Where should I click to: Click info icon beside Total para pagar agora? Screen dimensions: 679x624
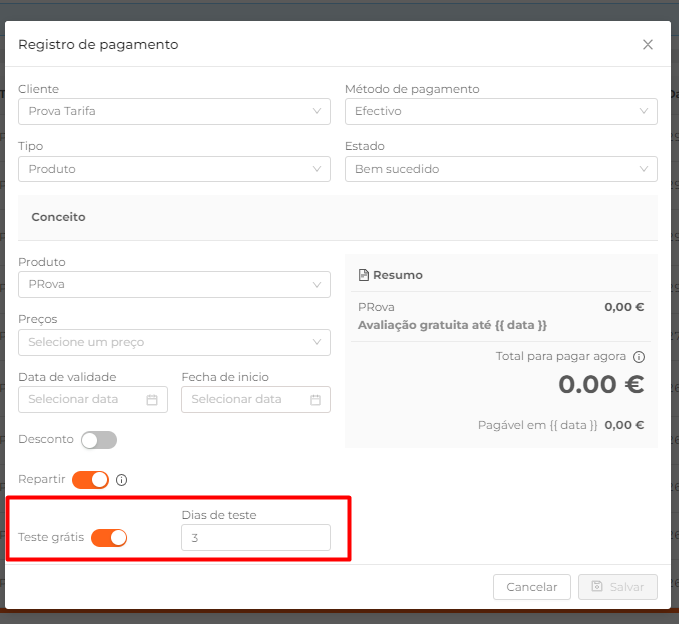click(639, 357)
